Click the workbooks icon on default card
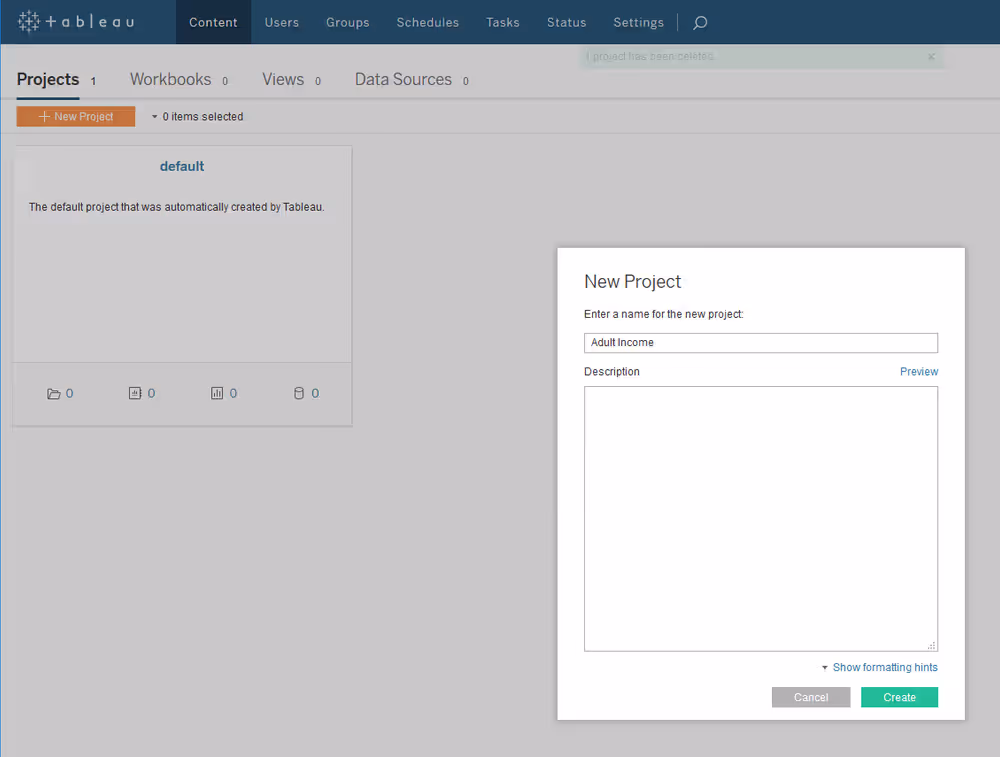Image resolution: width=1000 pixels, height=757 pixels. coord(135,394)
